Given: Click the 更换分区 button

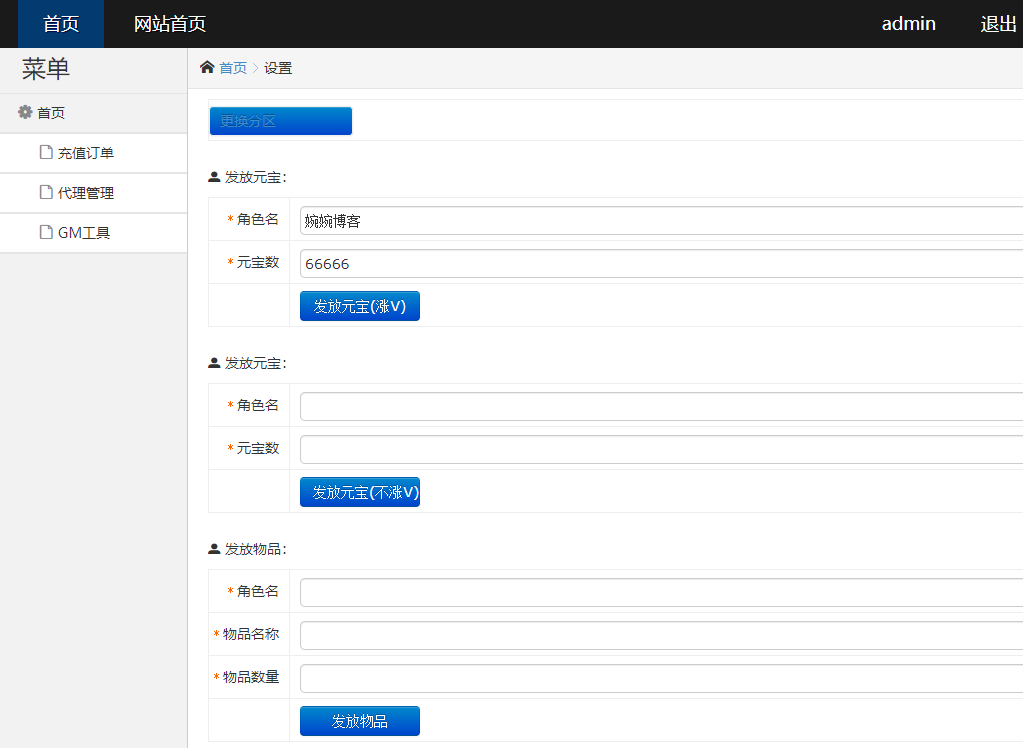Looking at the screenshot, I should (x=280, y=120).
